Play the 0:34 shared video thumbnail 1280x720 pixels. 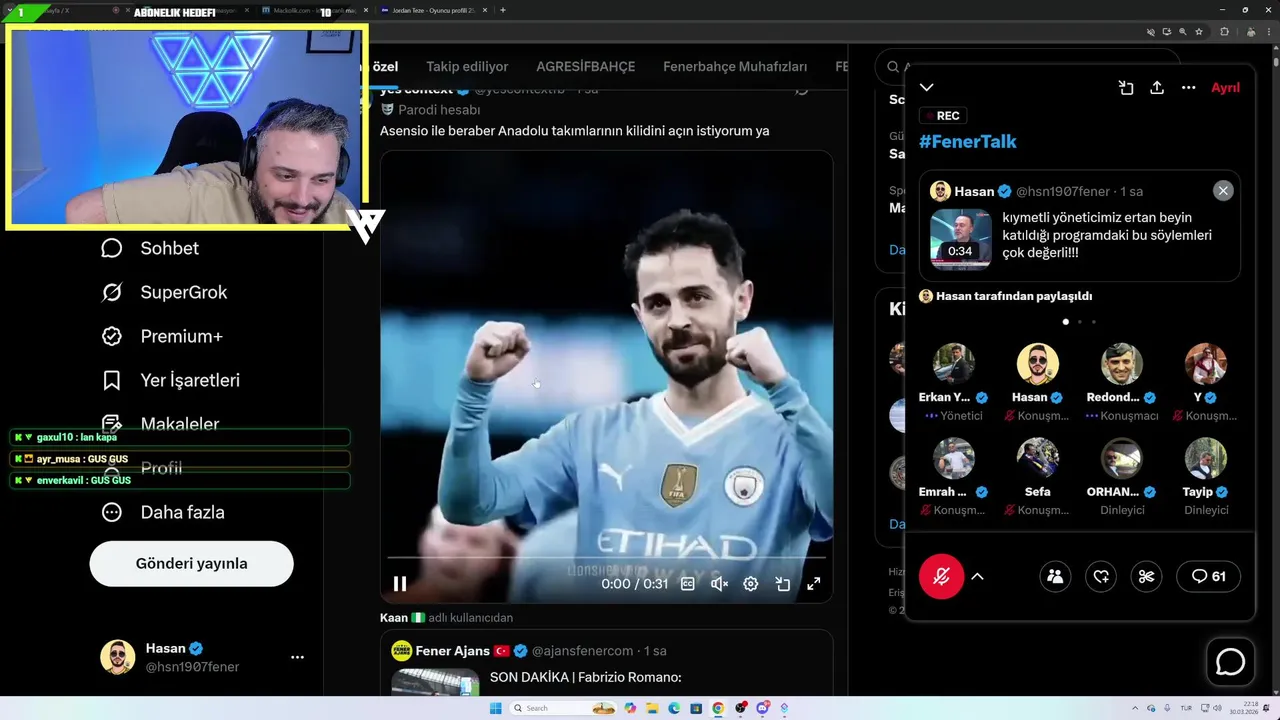pyautogui.click(x=961, y=239)
